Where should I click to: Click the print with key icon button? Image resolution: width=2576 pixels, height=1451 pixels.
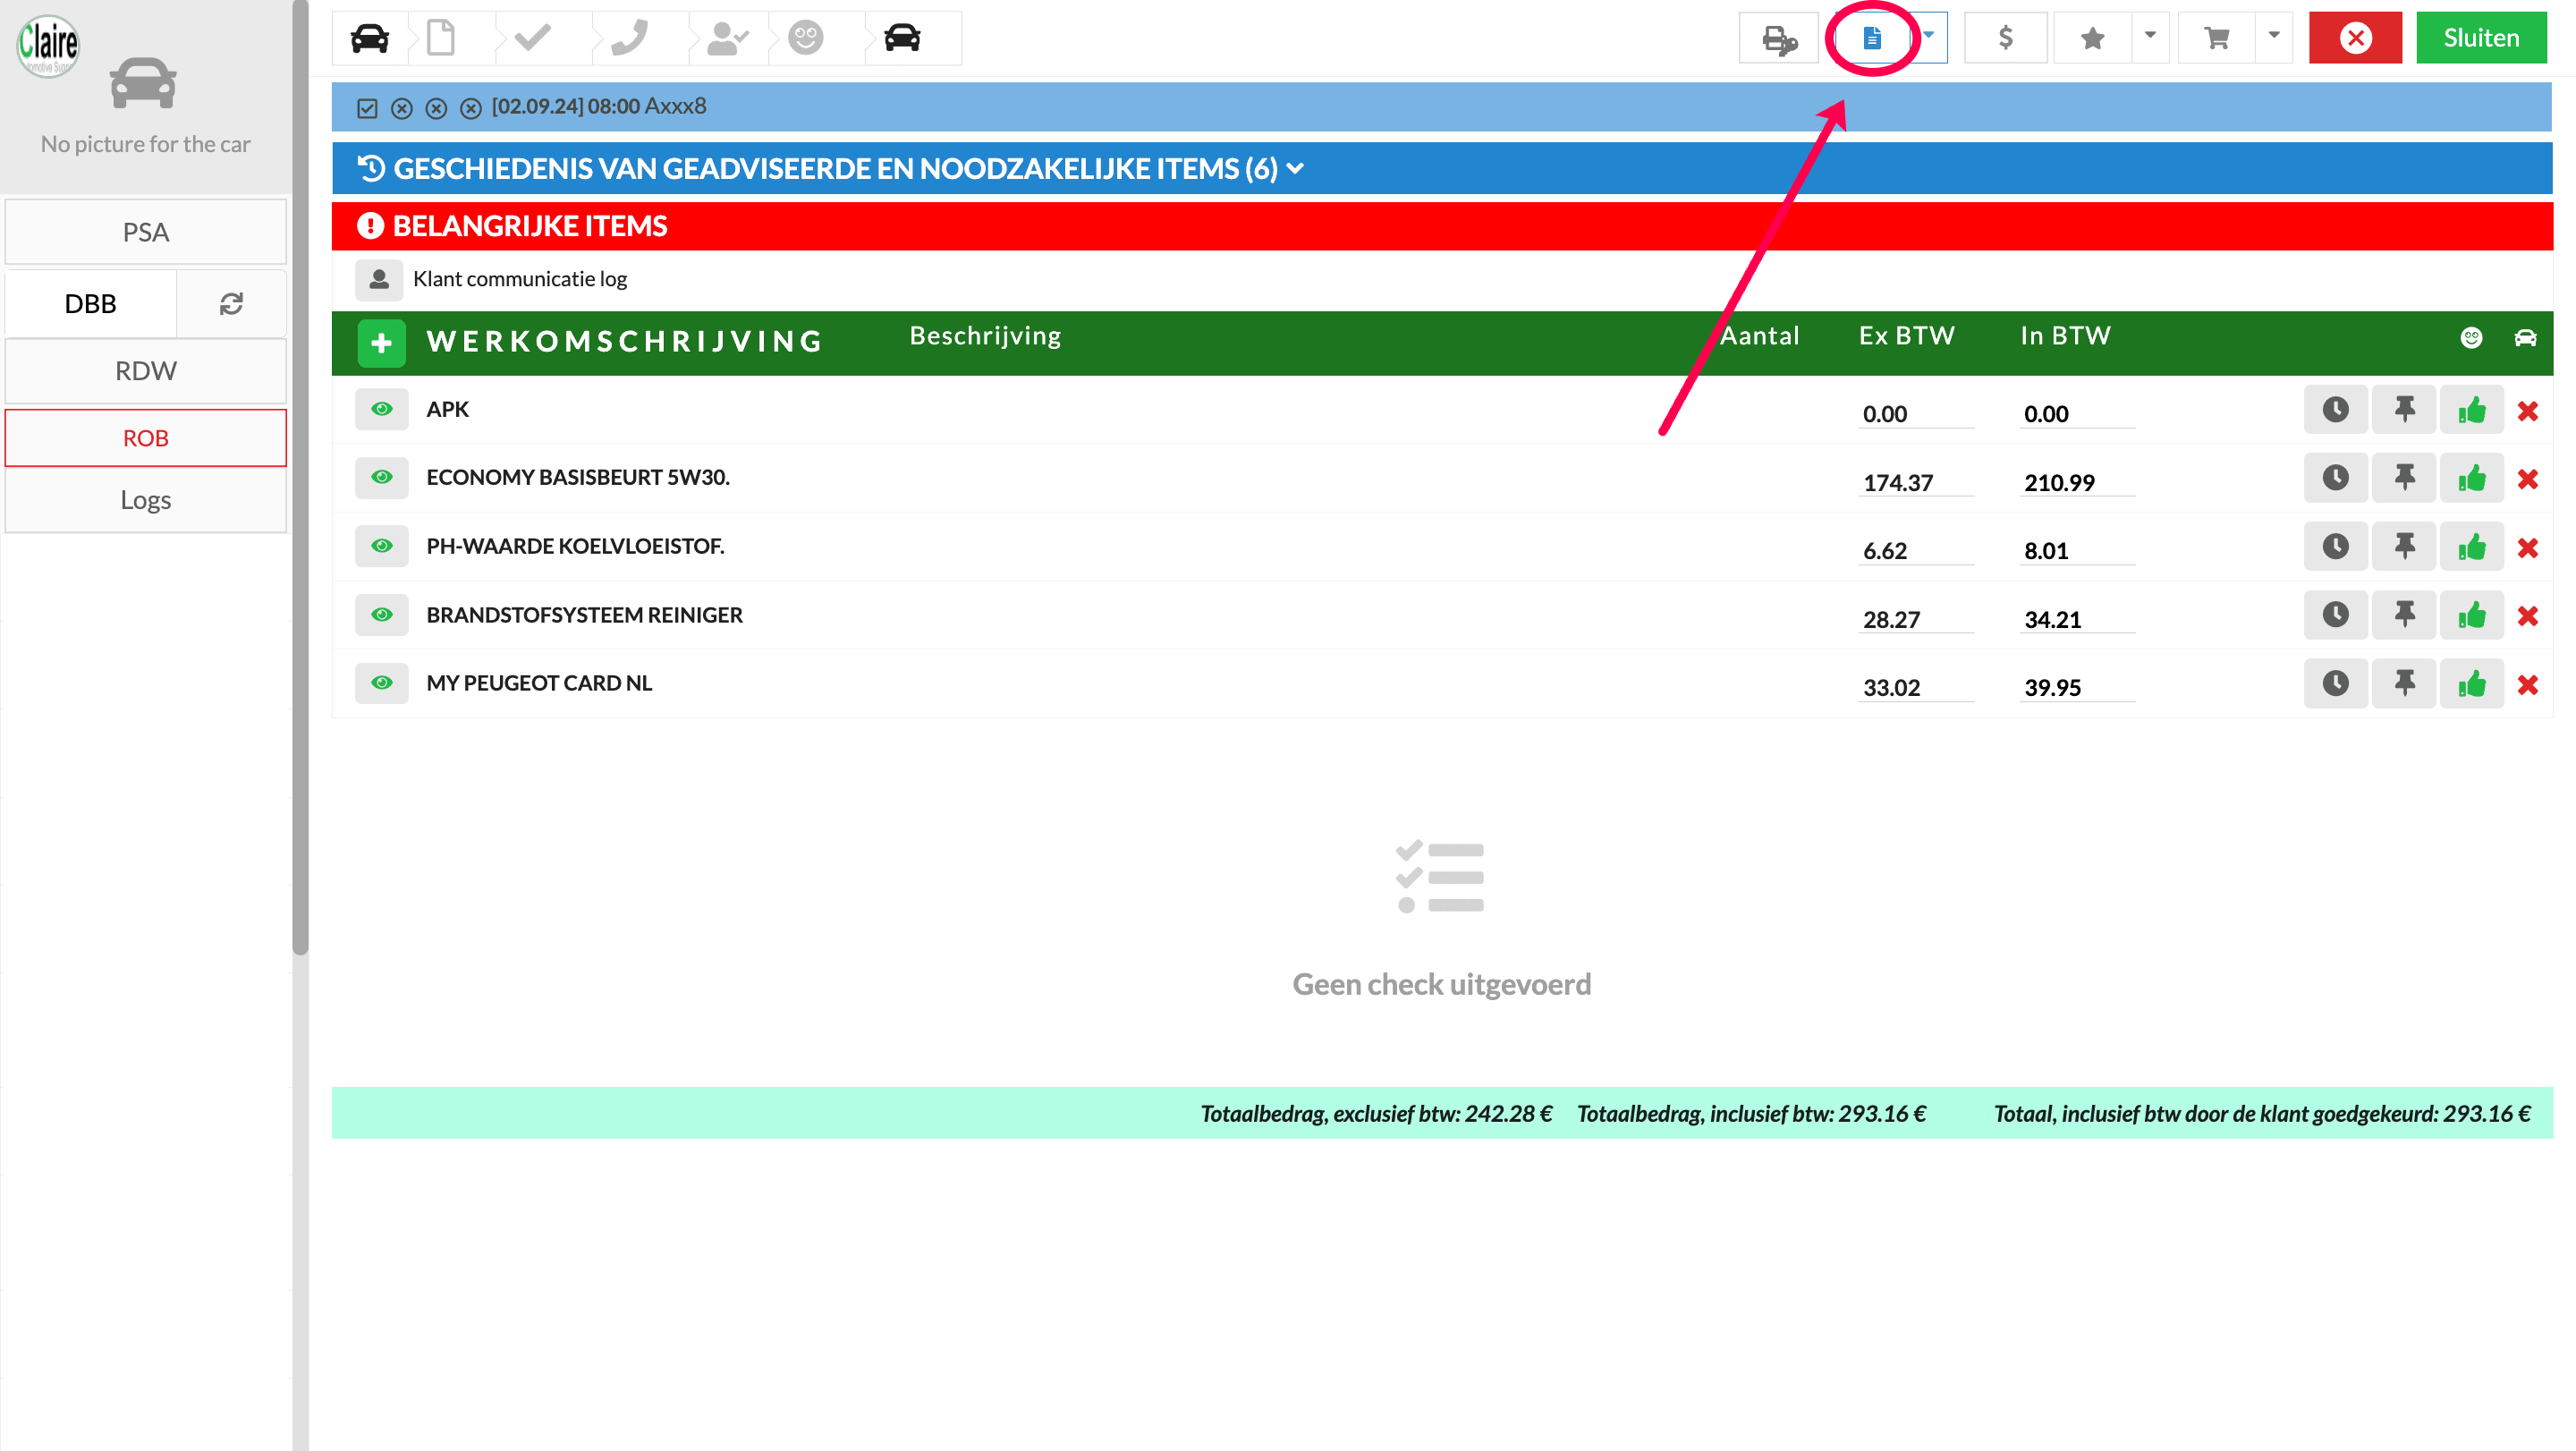click(x=1779, y=38)
